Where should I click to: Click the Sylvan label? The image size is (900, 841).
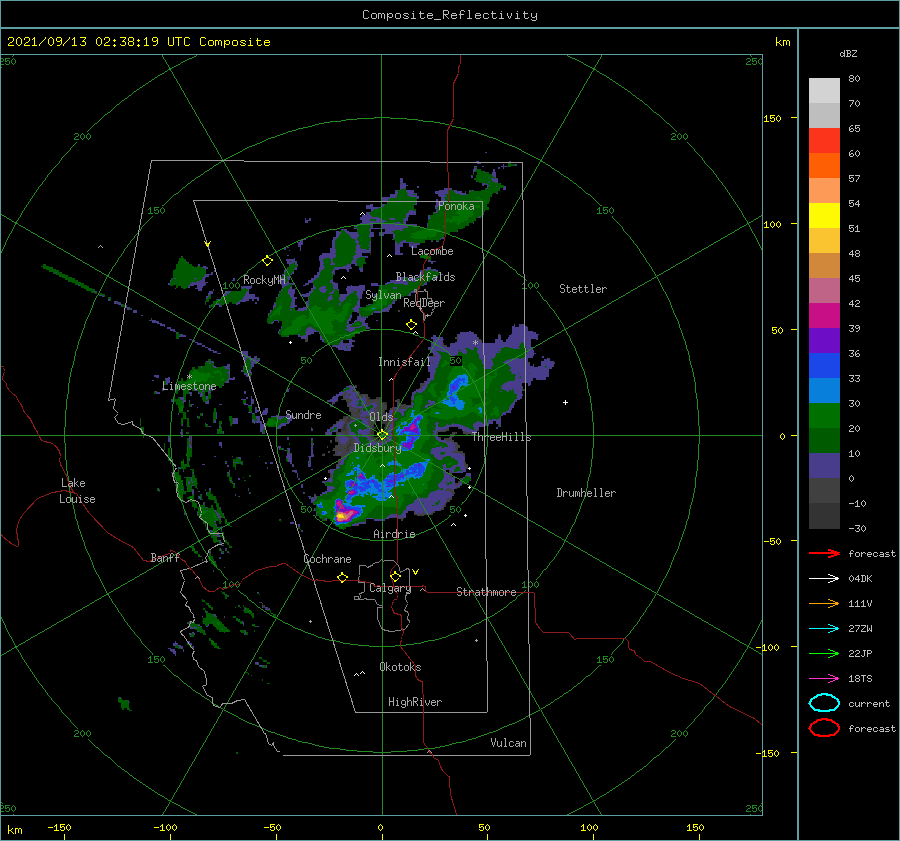[383, 295]
